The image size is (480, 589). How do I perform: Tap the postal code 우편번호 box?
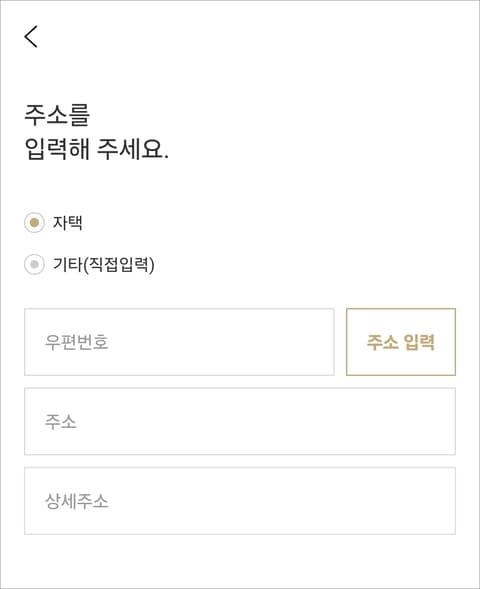coord(179,342)
